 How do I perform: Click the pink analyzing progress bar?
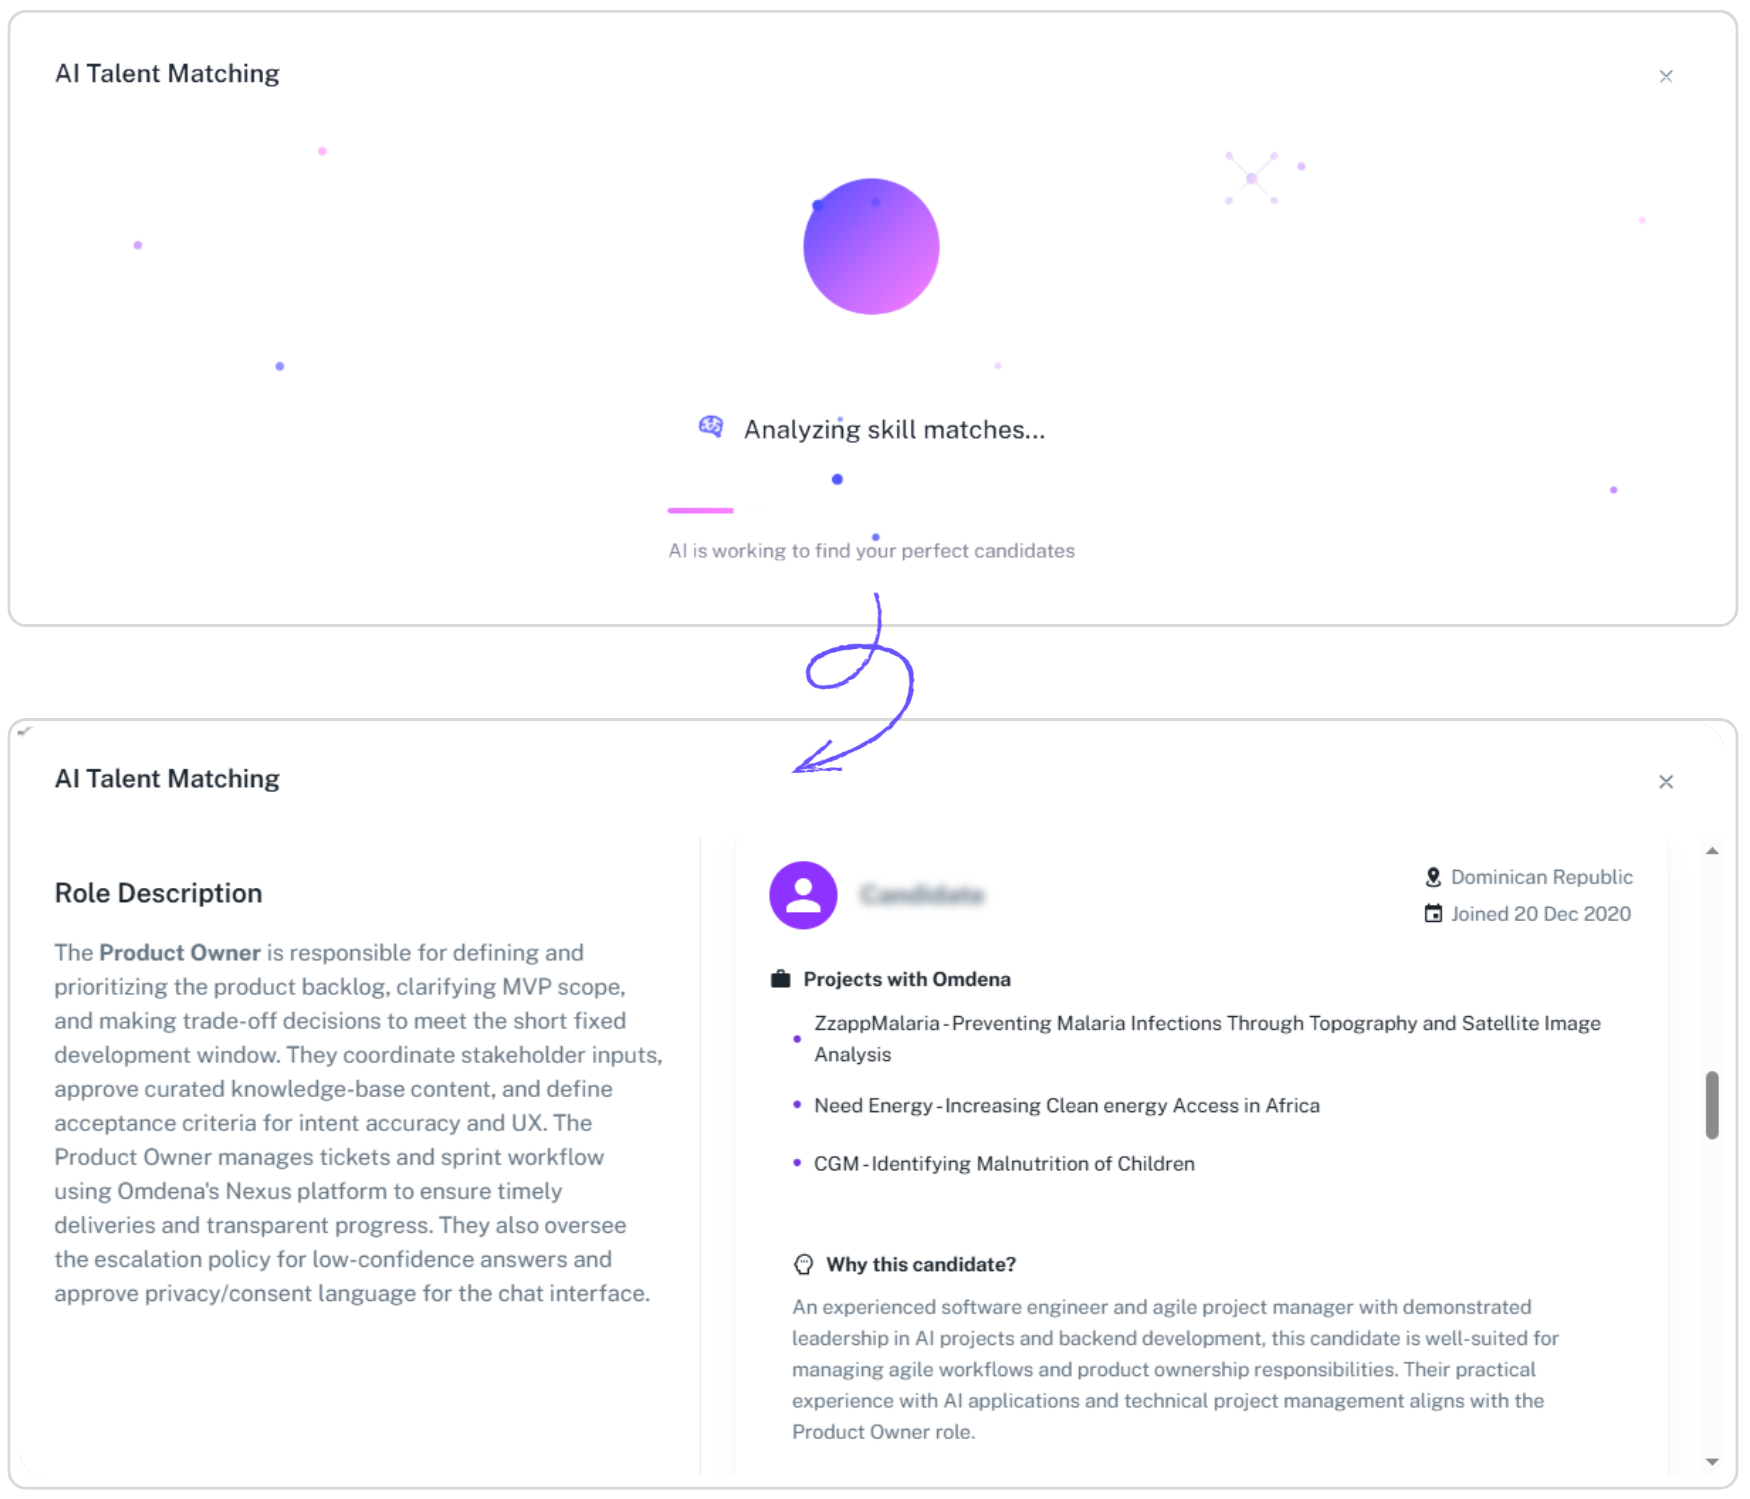click(700, 510)
